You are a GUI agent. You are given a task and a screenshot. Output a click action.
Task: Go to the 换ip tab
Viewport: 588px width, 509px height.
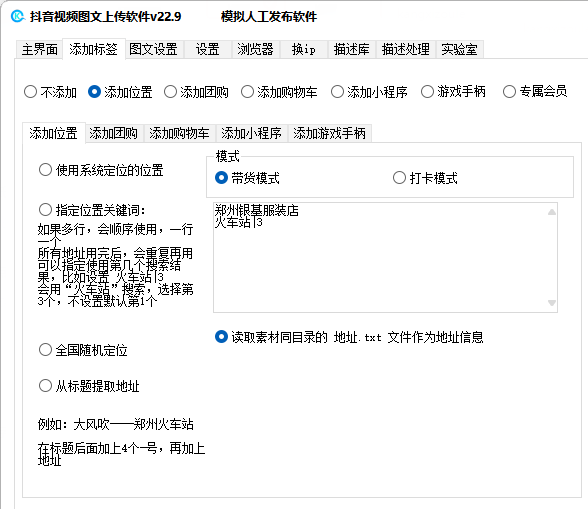pyautogui.click(x=304, y=50)
